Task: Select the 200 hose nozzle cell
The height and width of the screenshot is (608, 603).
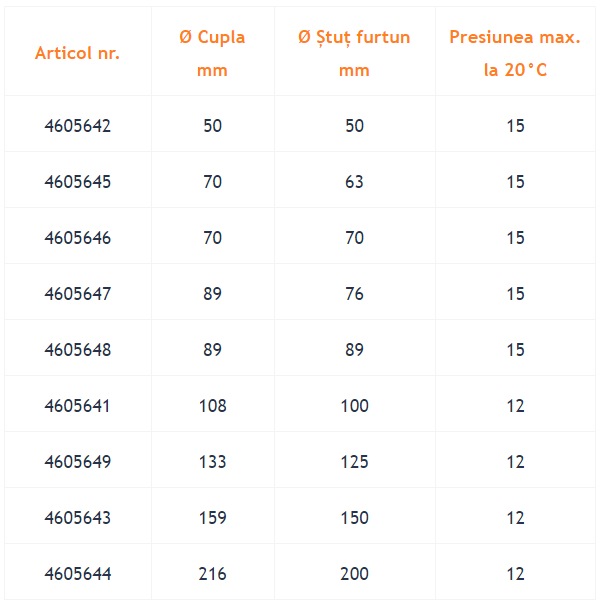Action: (354, 574)
